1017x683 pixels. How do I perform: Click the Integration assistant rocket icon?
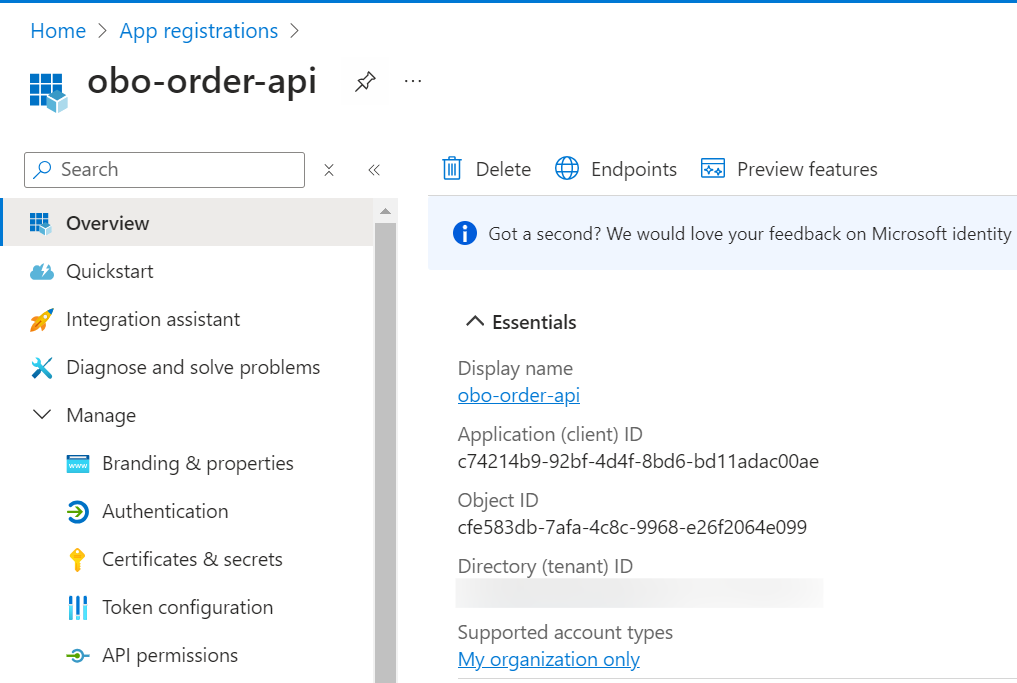(x=42, y=319)
